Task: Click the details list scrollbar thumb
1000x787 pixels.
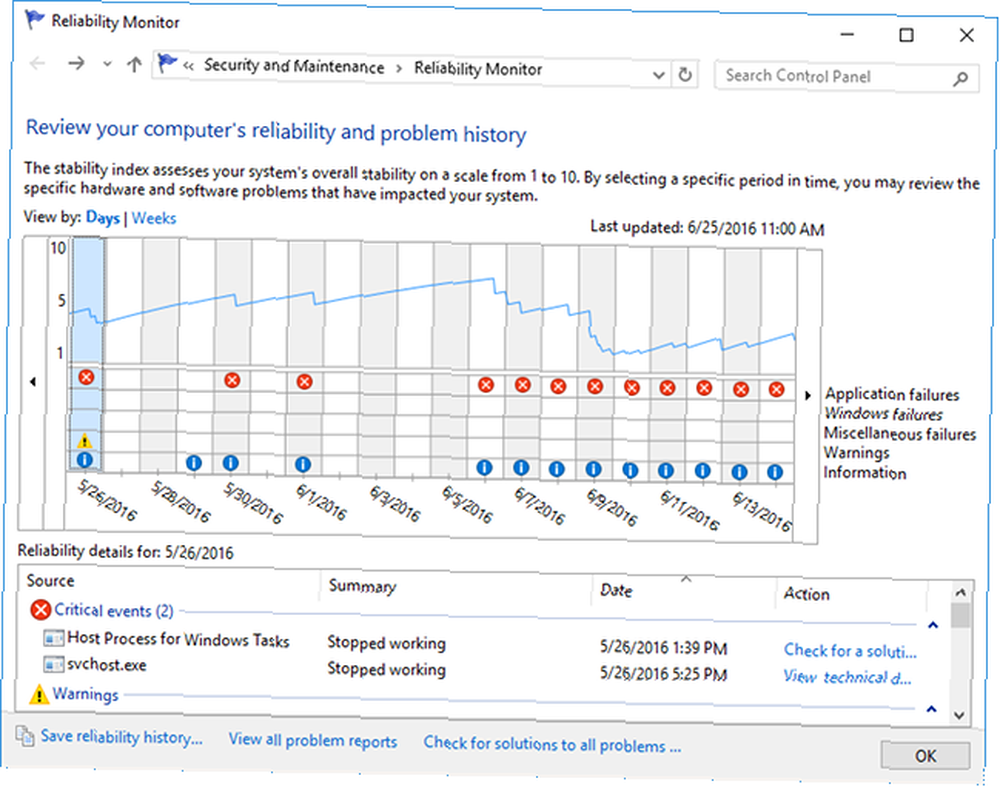Action: click(959, 616)
